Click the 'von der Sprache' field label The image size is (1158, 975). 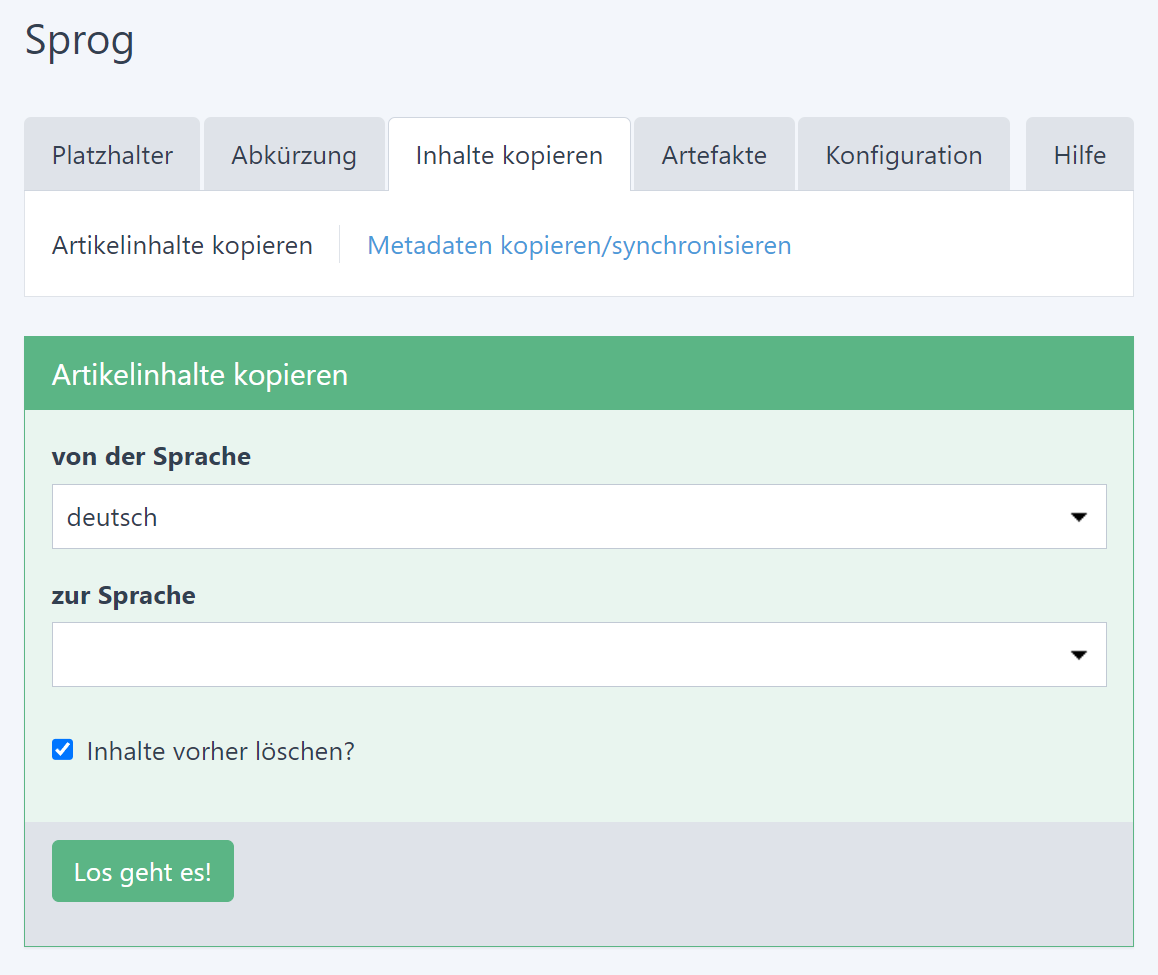[151, 457]
